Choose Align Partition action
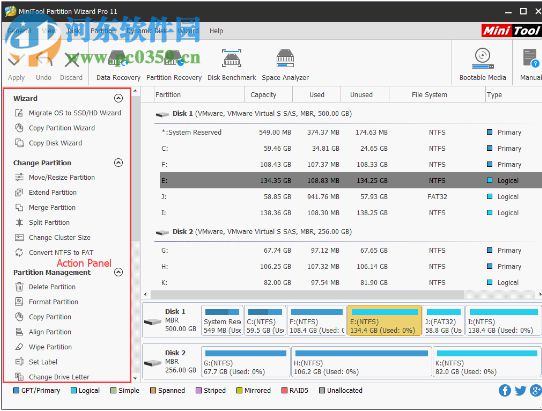This screenshot has height=411, width=542. click(x=50, y=332)
